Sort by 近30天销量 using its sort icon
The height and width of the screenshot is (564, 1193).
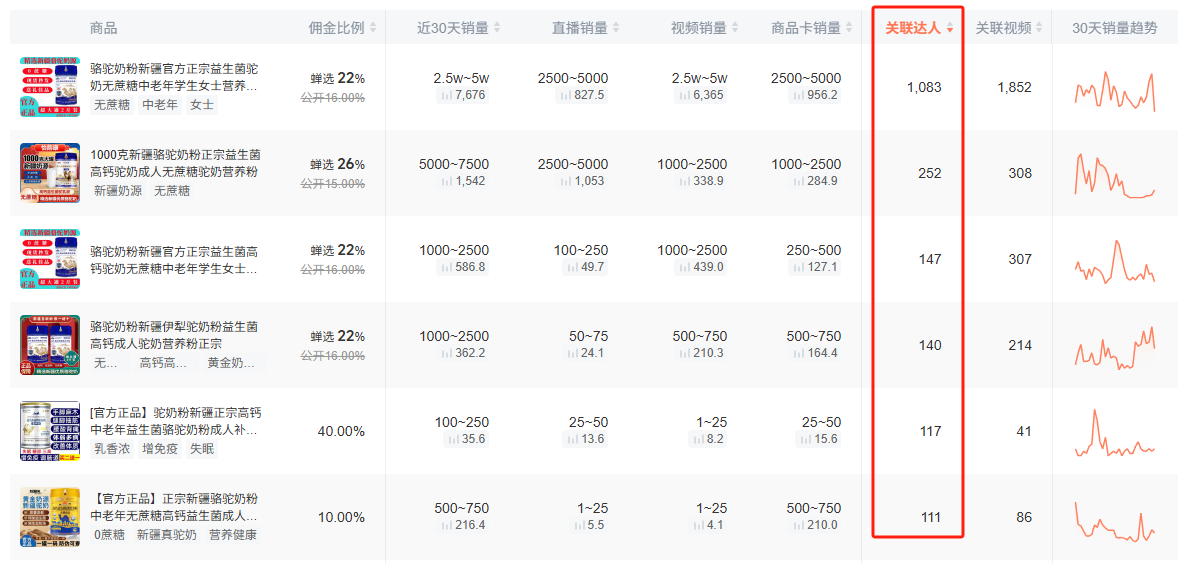[497, 28]
